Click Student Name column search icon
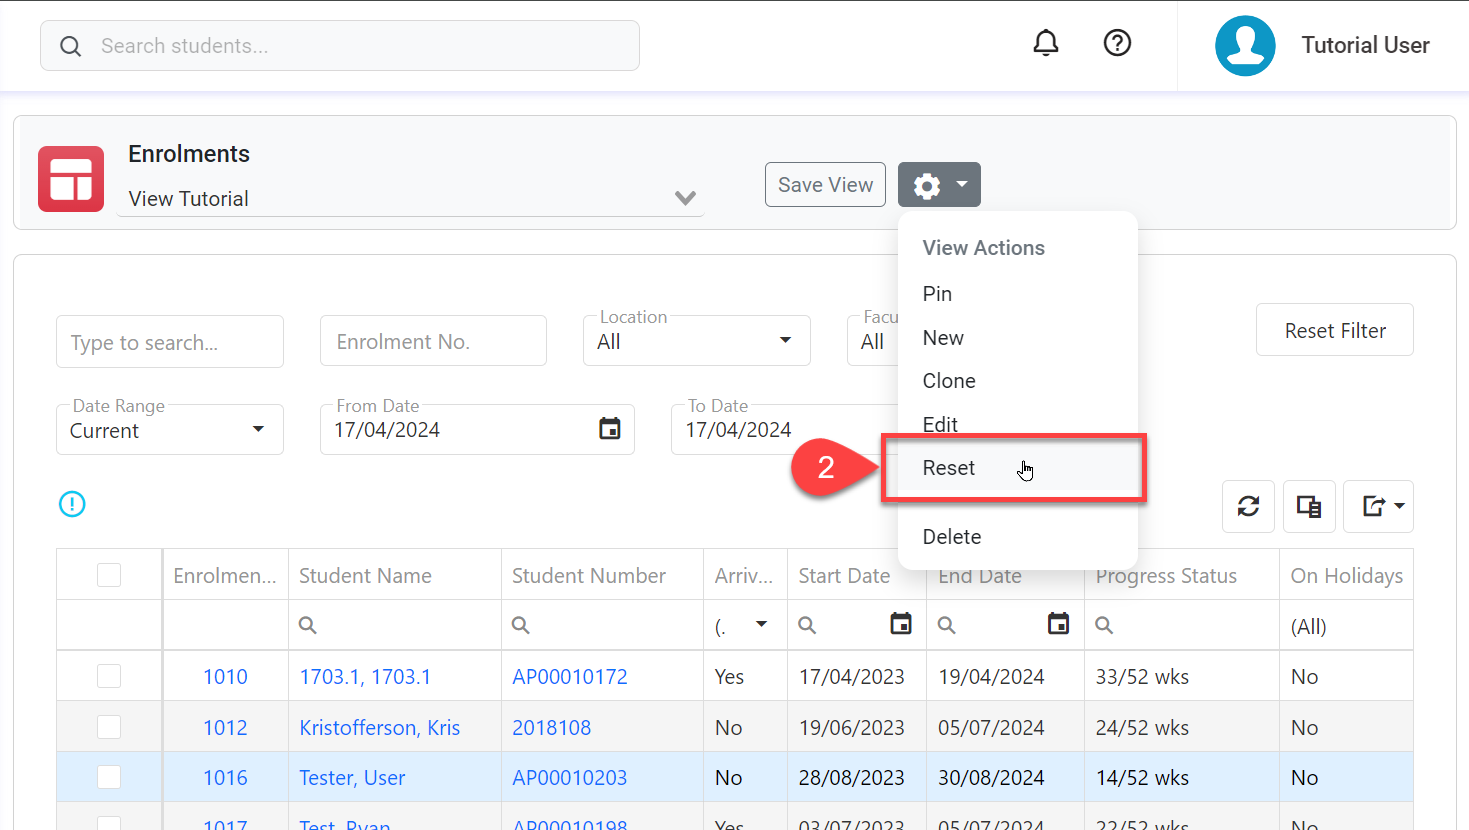 308,625
